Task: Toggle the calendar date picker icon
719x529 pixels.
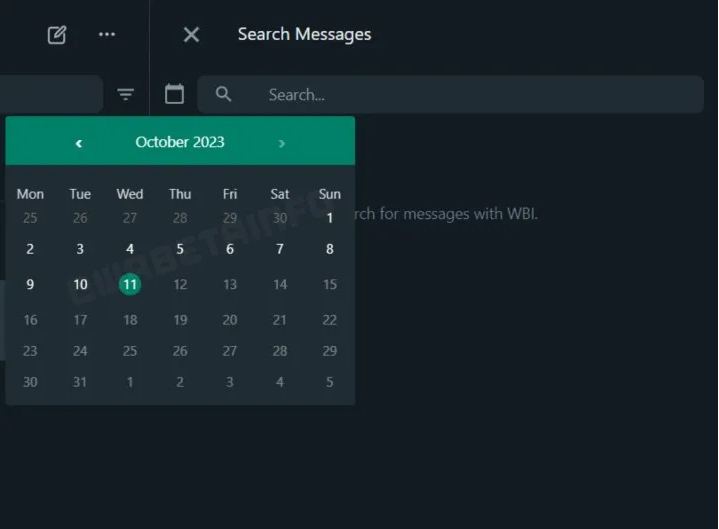Action: [x=174, y=94]
